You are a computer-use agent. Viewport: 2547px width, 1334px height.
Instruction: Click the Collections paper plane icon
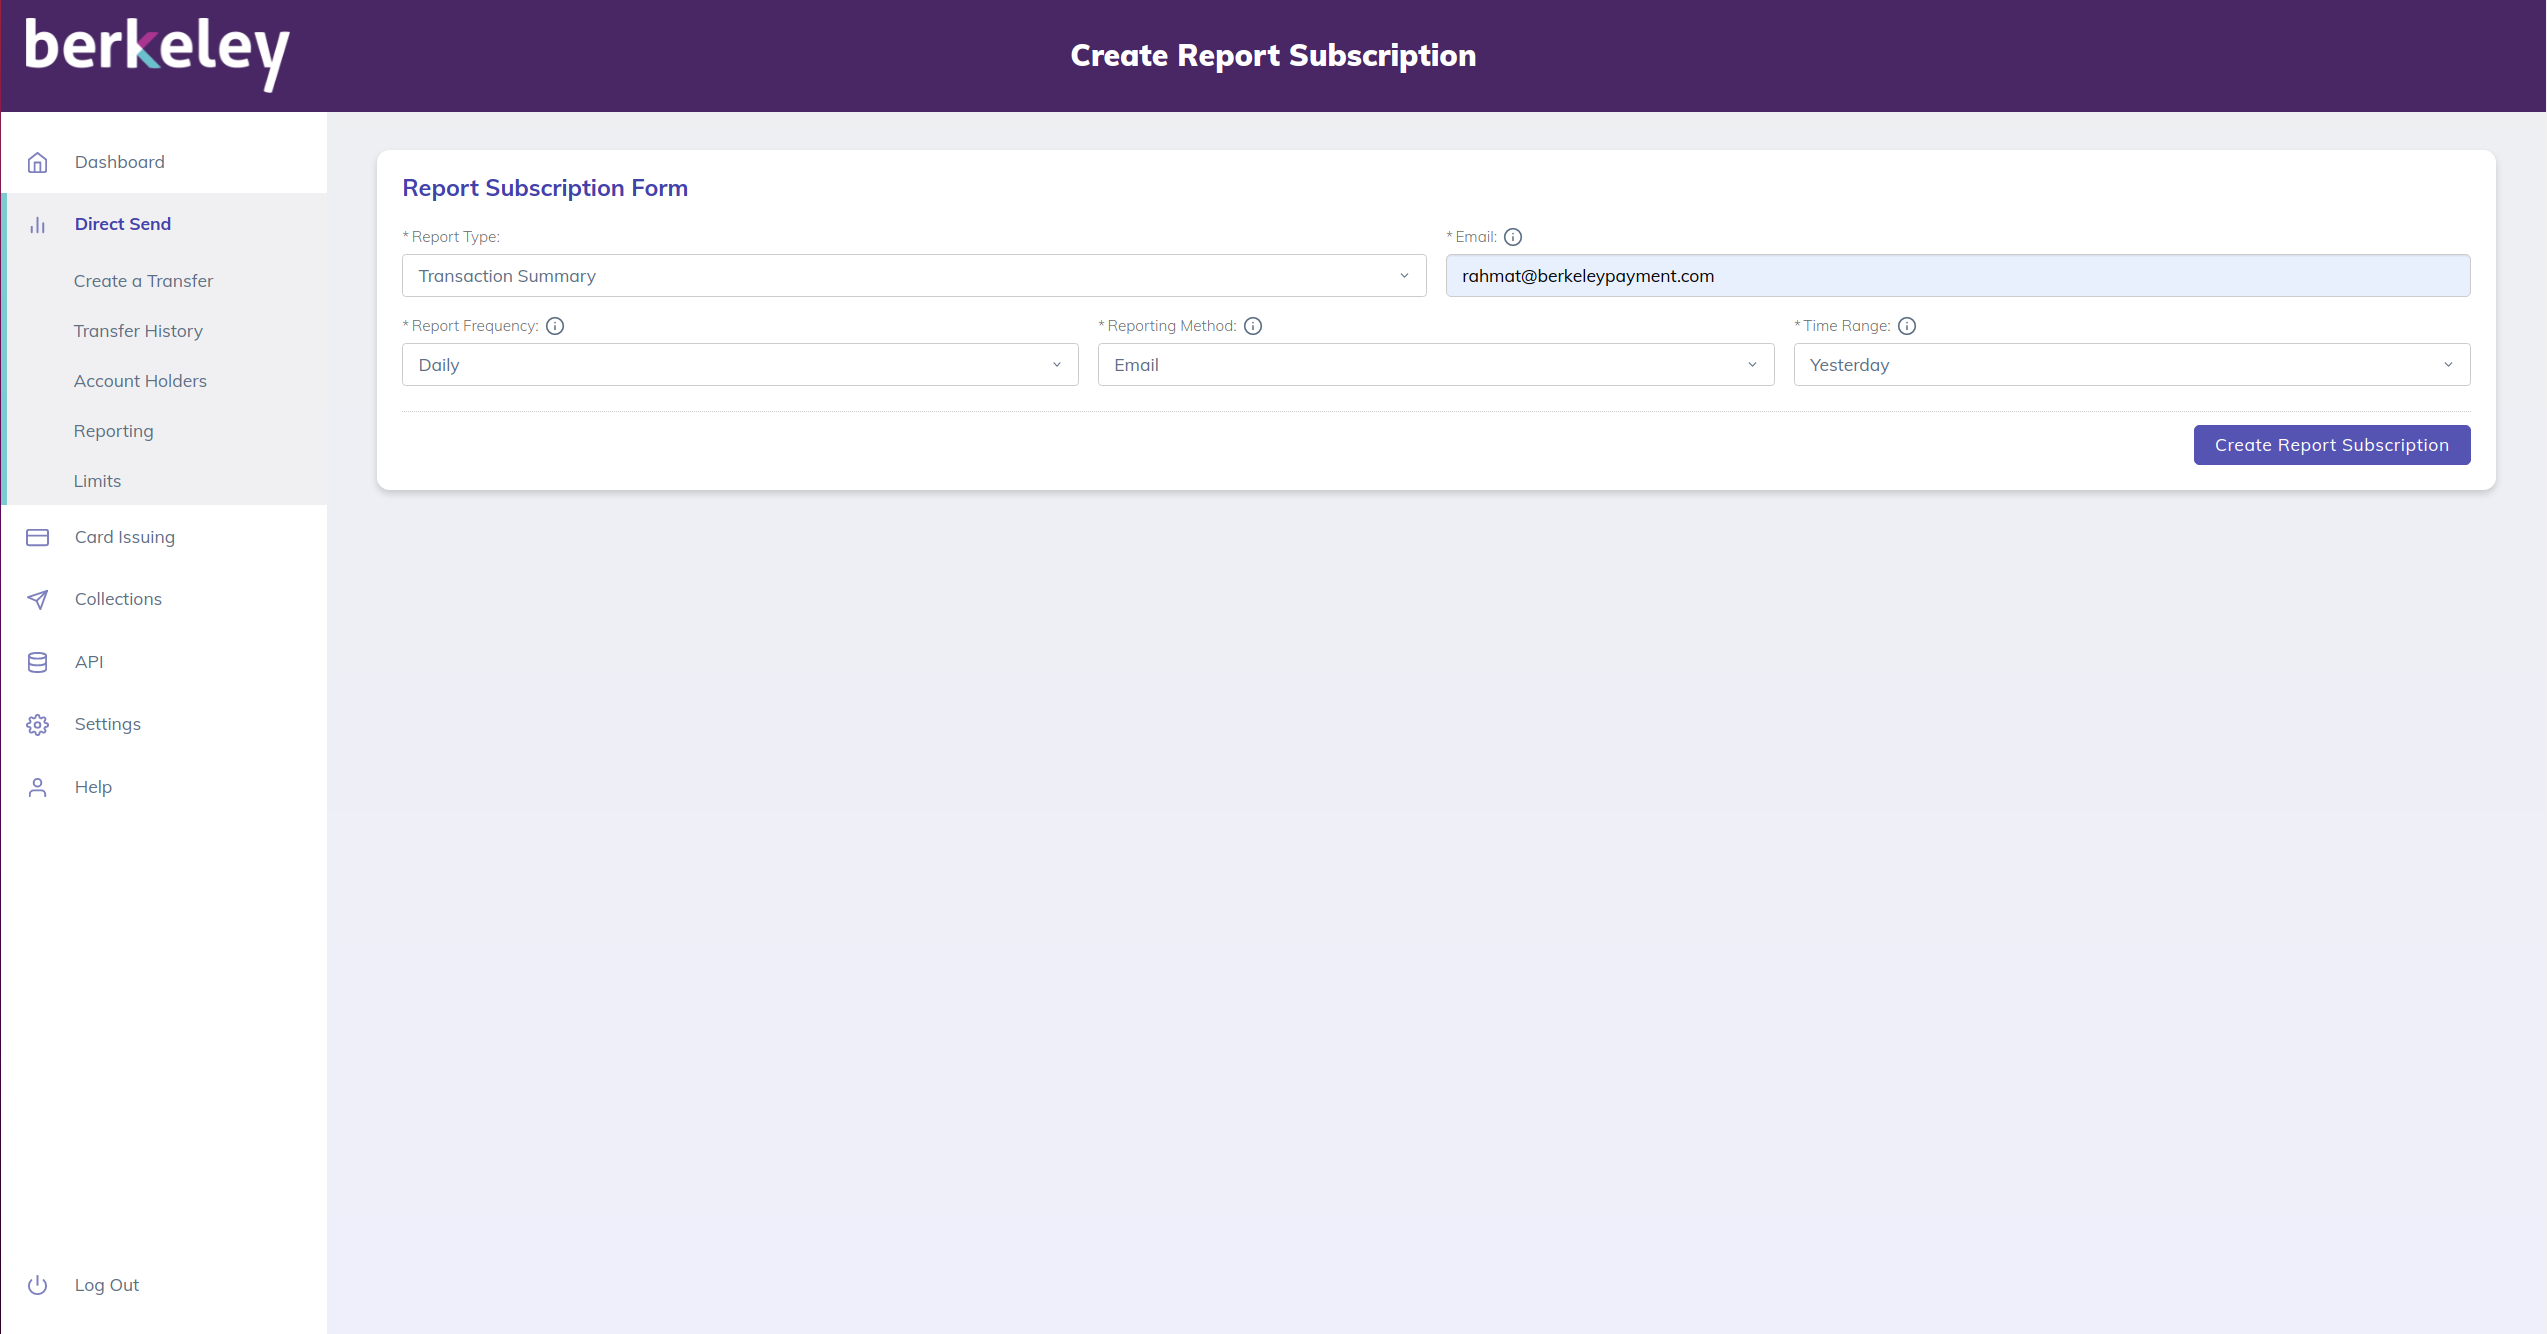(38, 600)
